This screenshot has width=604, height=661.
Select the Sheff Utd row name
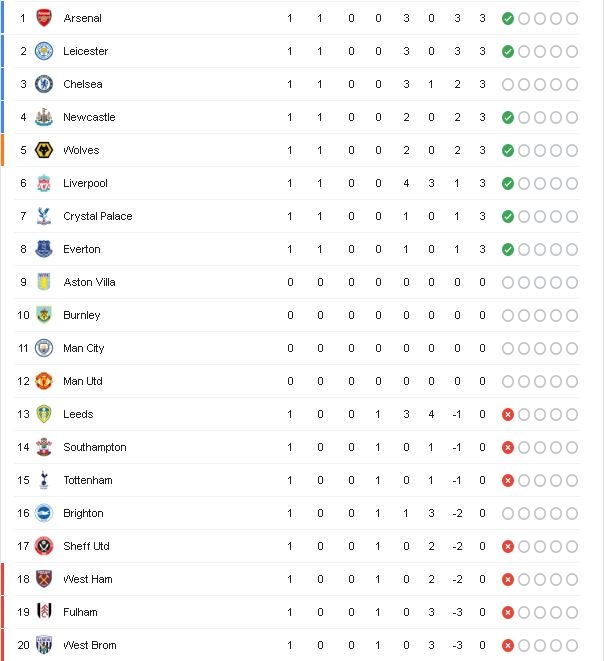(x=86, y=546)
